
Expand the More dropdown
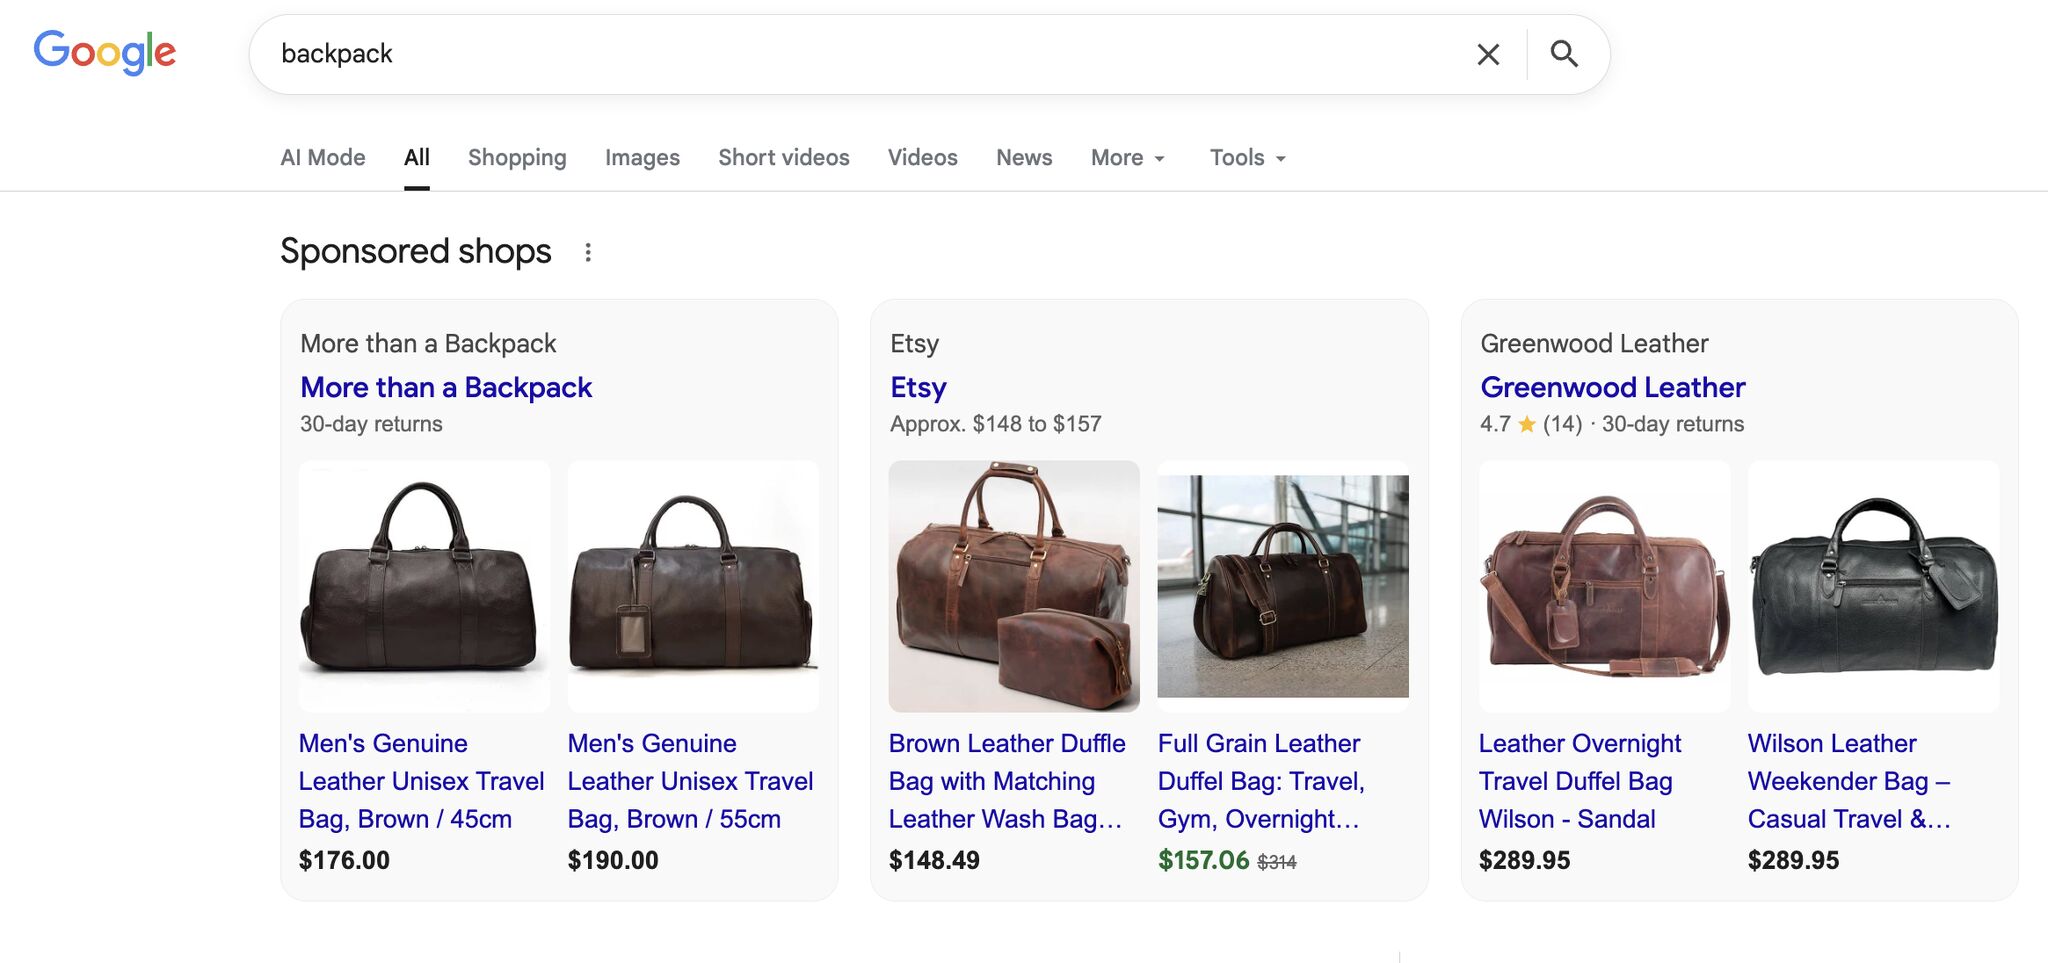[x=1128, y=158]
